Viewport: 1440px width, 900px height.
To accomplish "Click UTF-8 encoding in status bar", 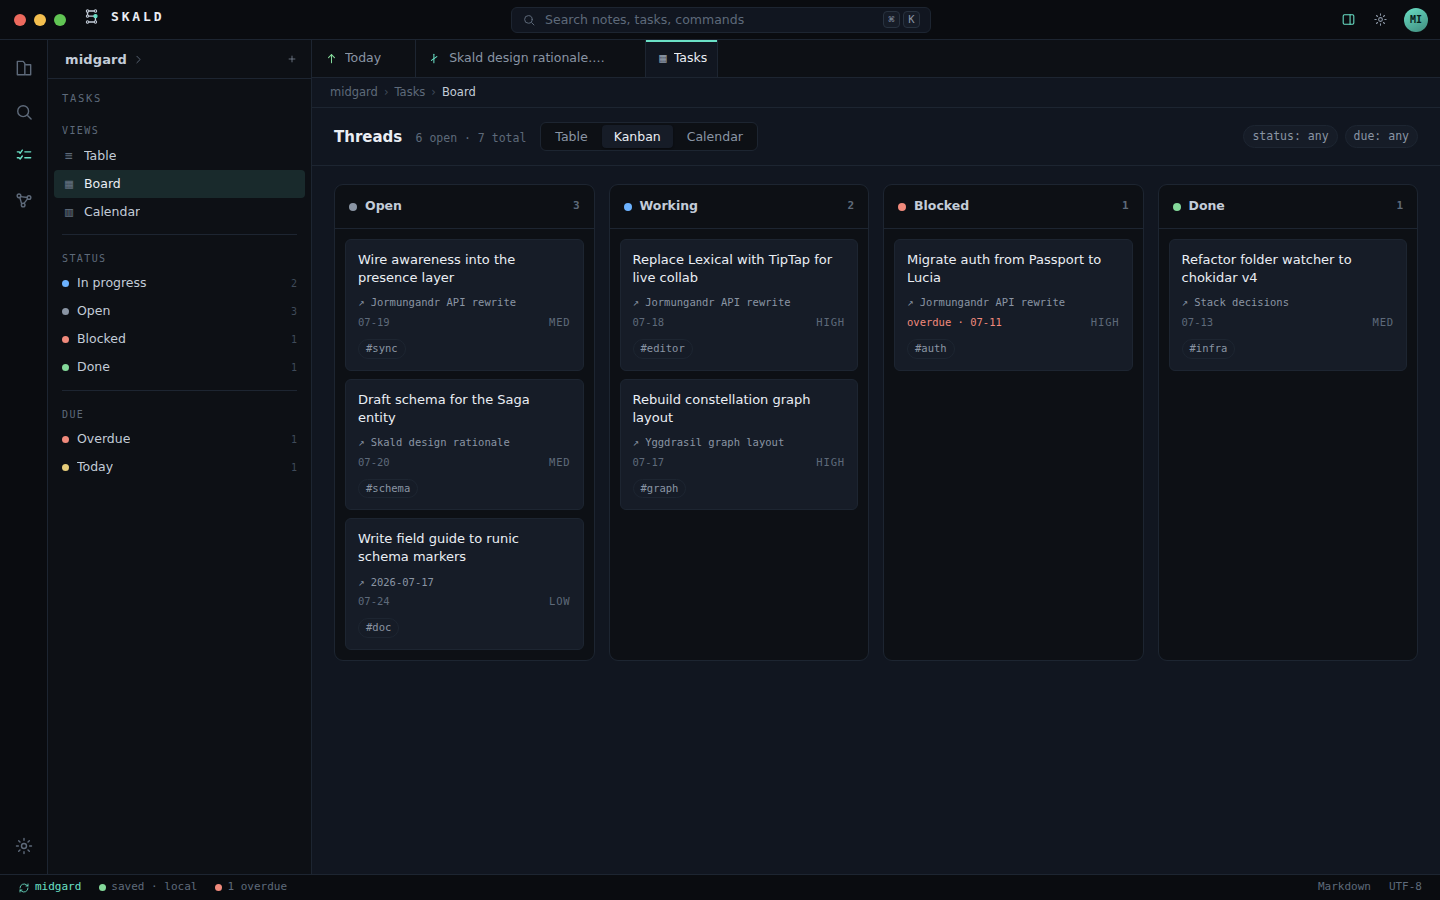I will 1405,887.
